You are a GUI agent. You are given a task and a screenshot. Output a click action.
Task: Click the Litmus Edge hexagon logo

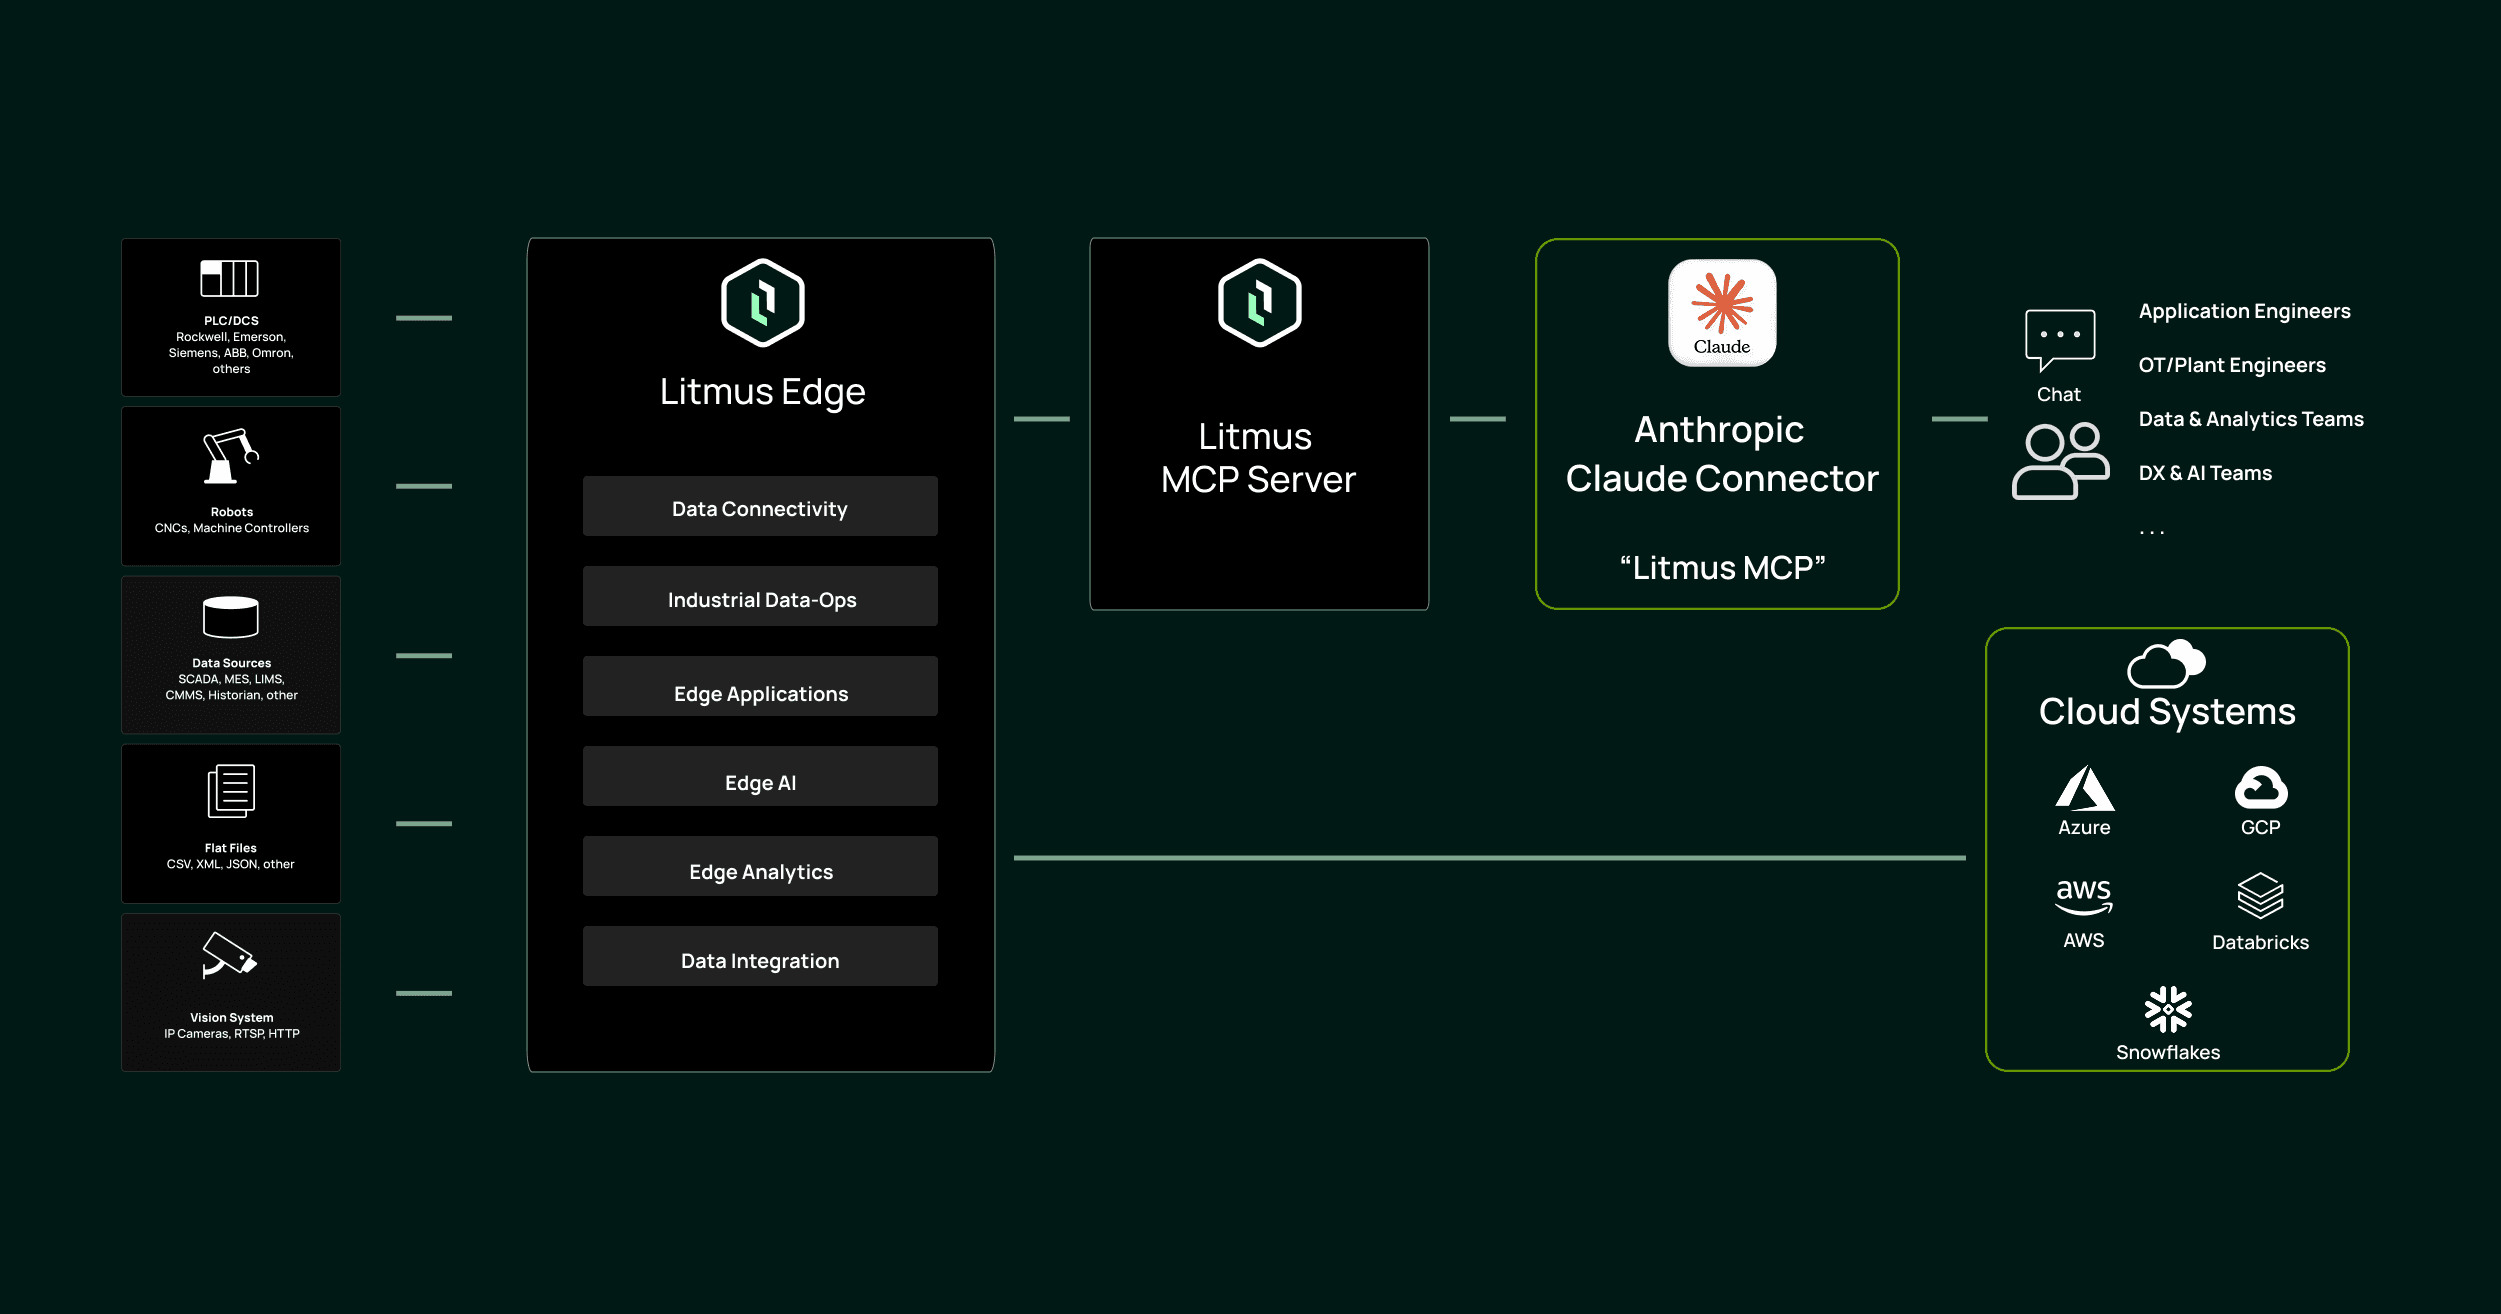pyautogui.click(x=763, y=303)
